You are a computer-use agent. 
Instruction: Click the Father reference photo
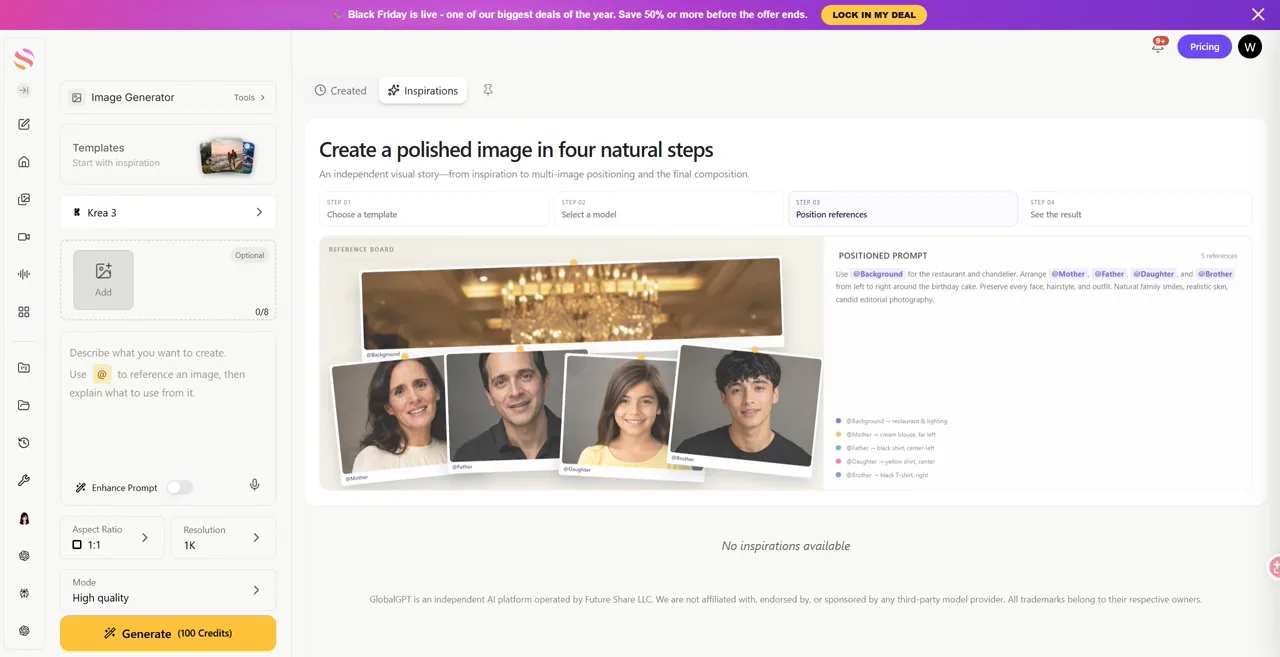[x=505, y=407]
